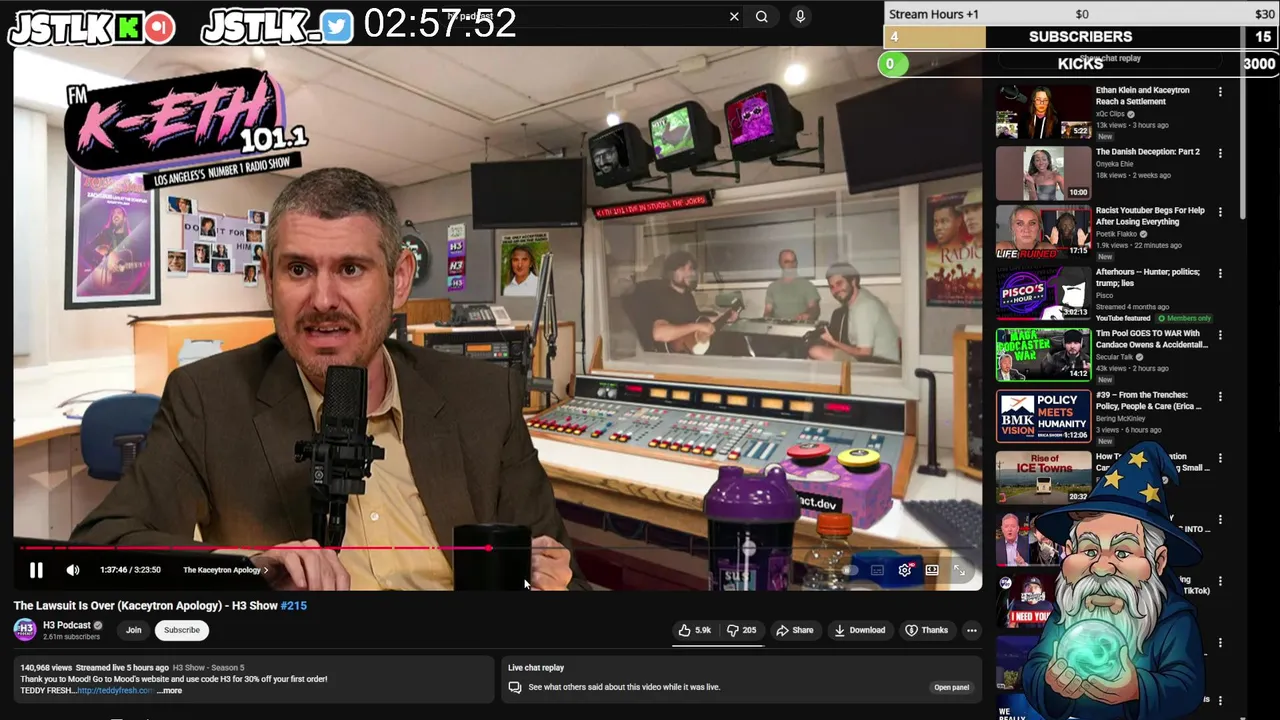The width and height of the screenshot is (1280, 720).
Task: Click the 'Rise of ICE Towns' thumbnail
Action: [x=1043, y=477]
